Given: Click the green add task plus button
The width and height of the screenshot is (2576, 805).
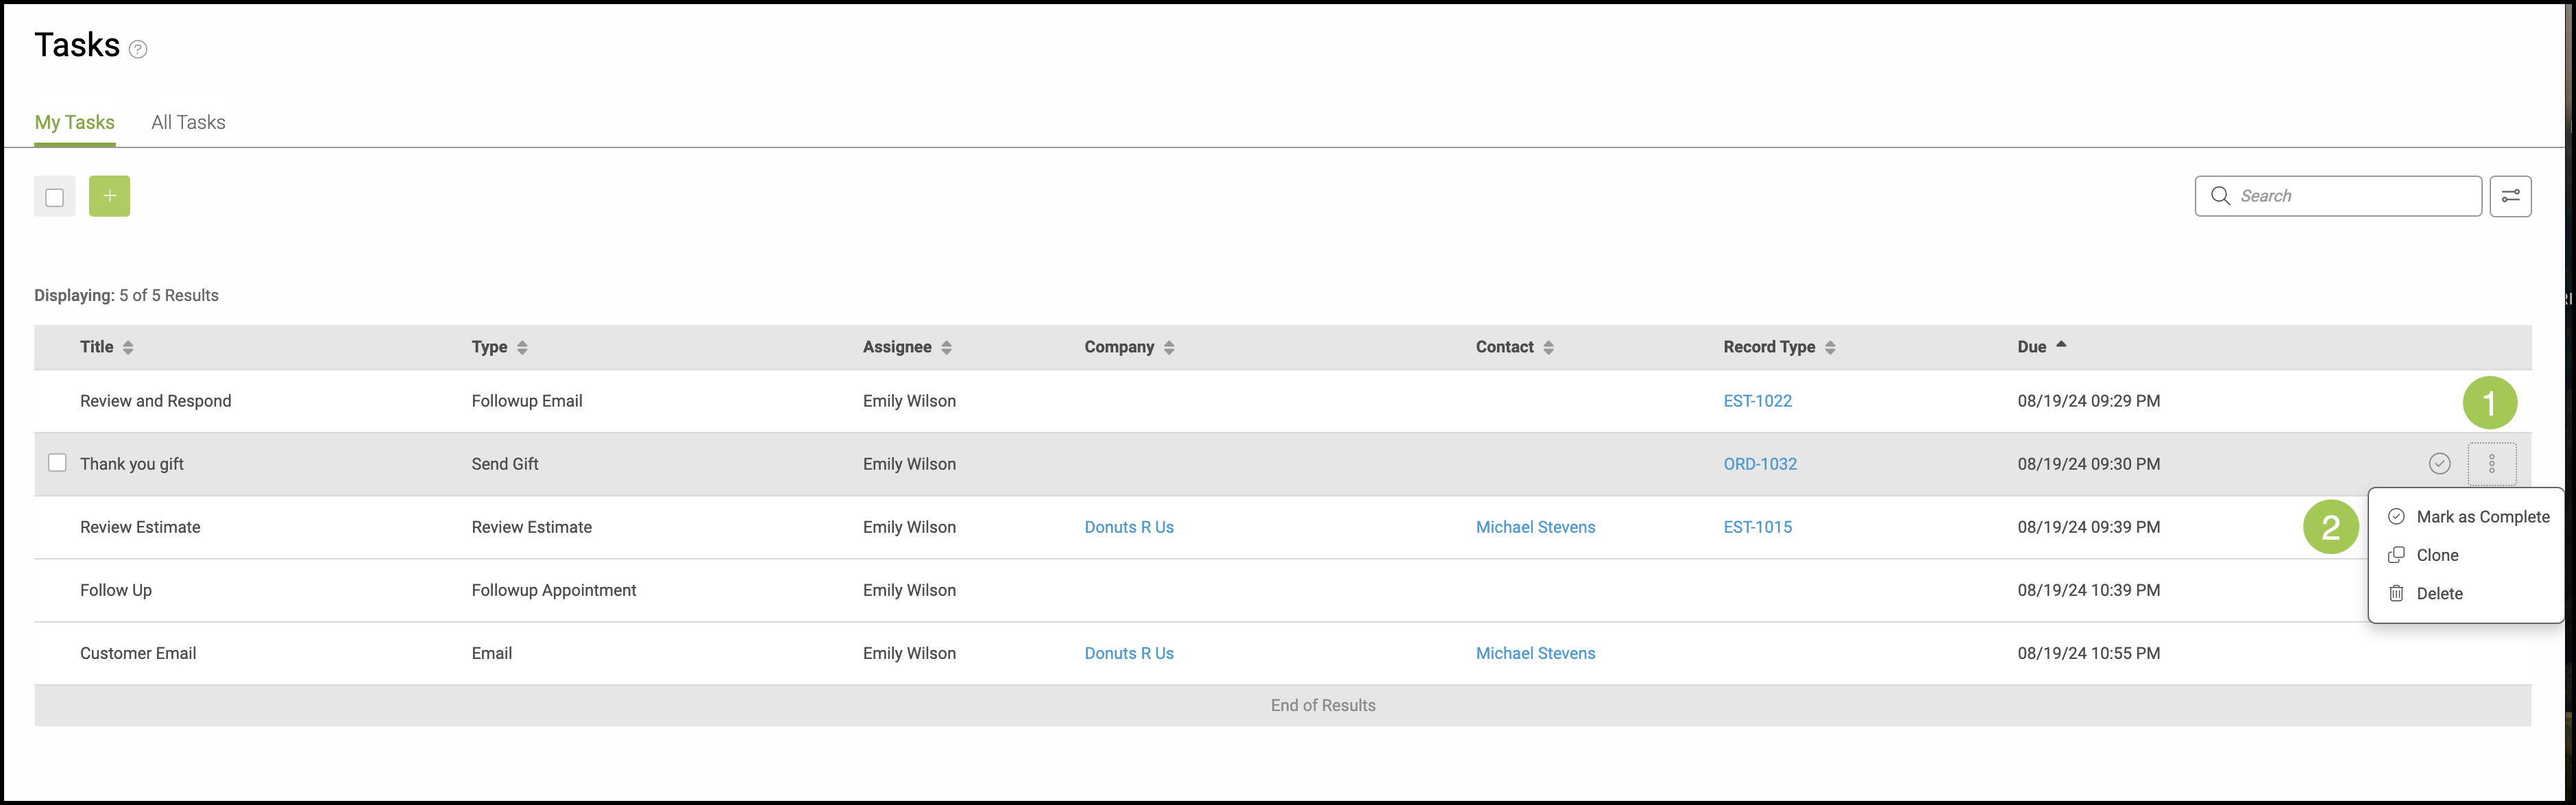Looking at the screenshot, I should [110, 196].
